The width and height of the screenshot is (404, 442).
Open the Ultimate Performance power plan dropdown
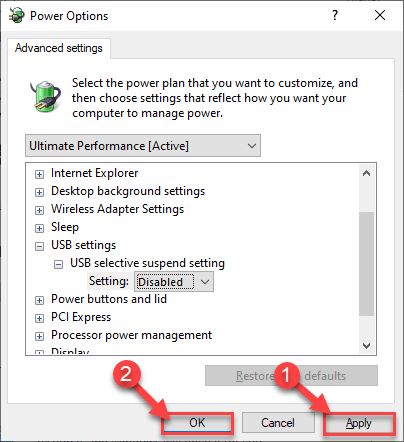[x=143, y=146]
